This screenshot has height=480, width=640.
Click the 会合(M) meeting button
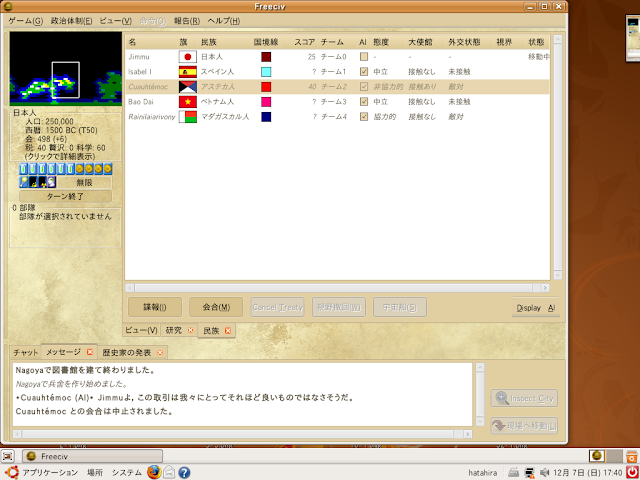216,307
